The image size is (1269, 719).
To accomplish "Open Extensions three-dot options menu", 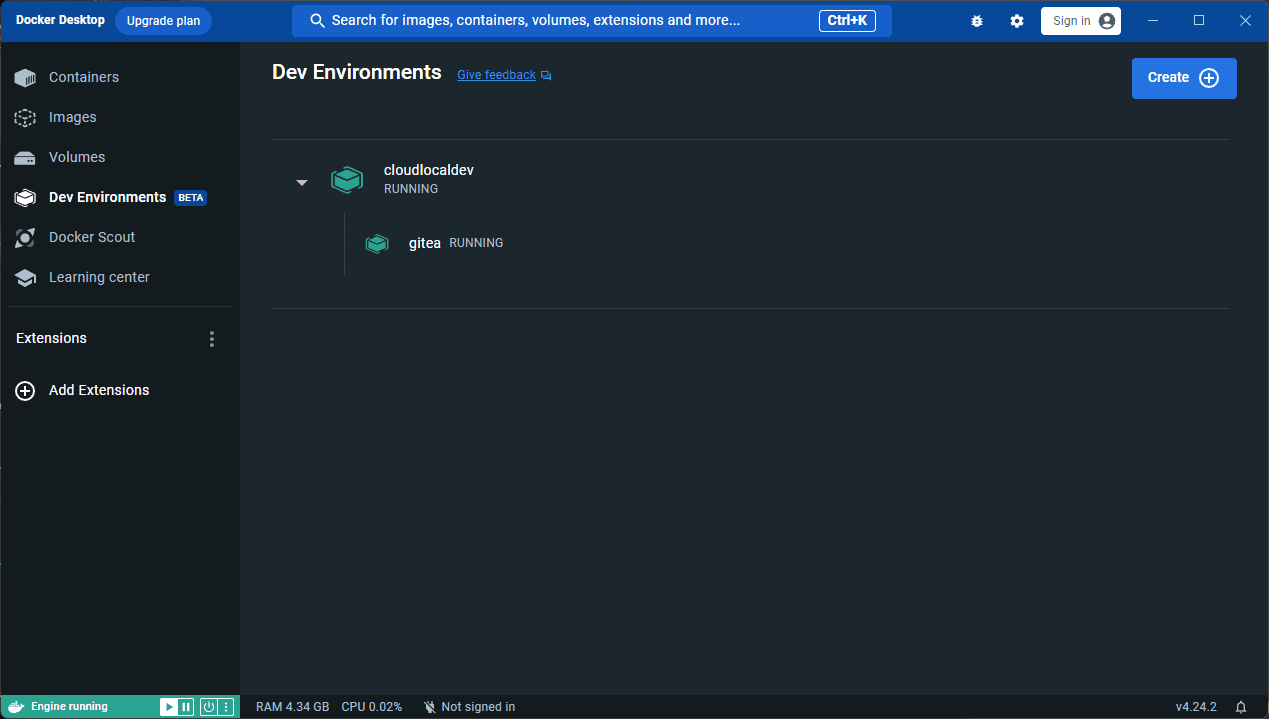I will [x=212, y=339].
